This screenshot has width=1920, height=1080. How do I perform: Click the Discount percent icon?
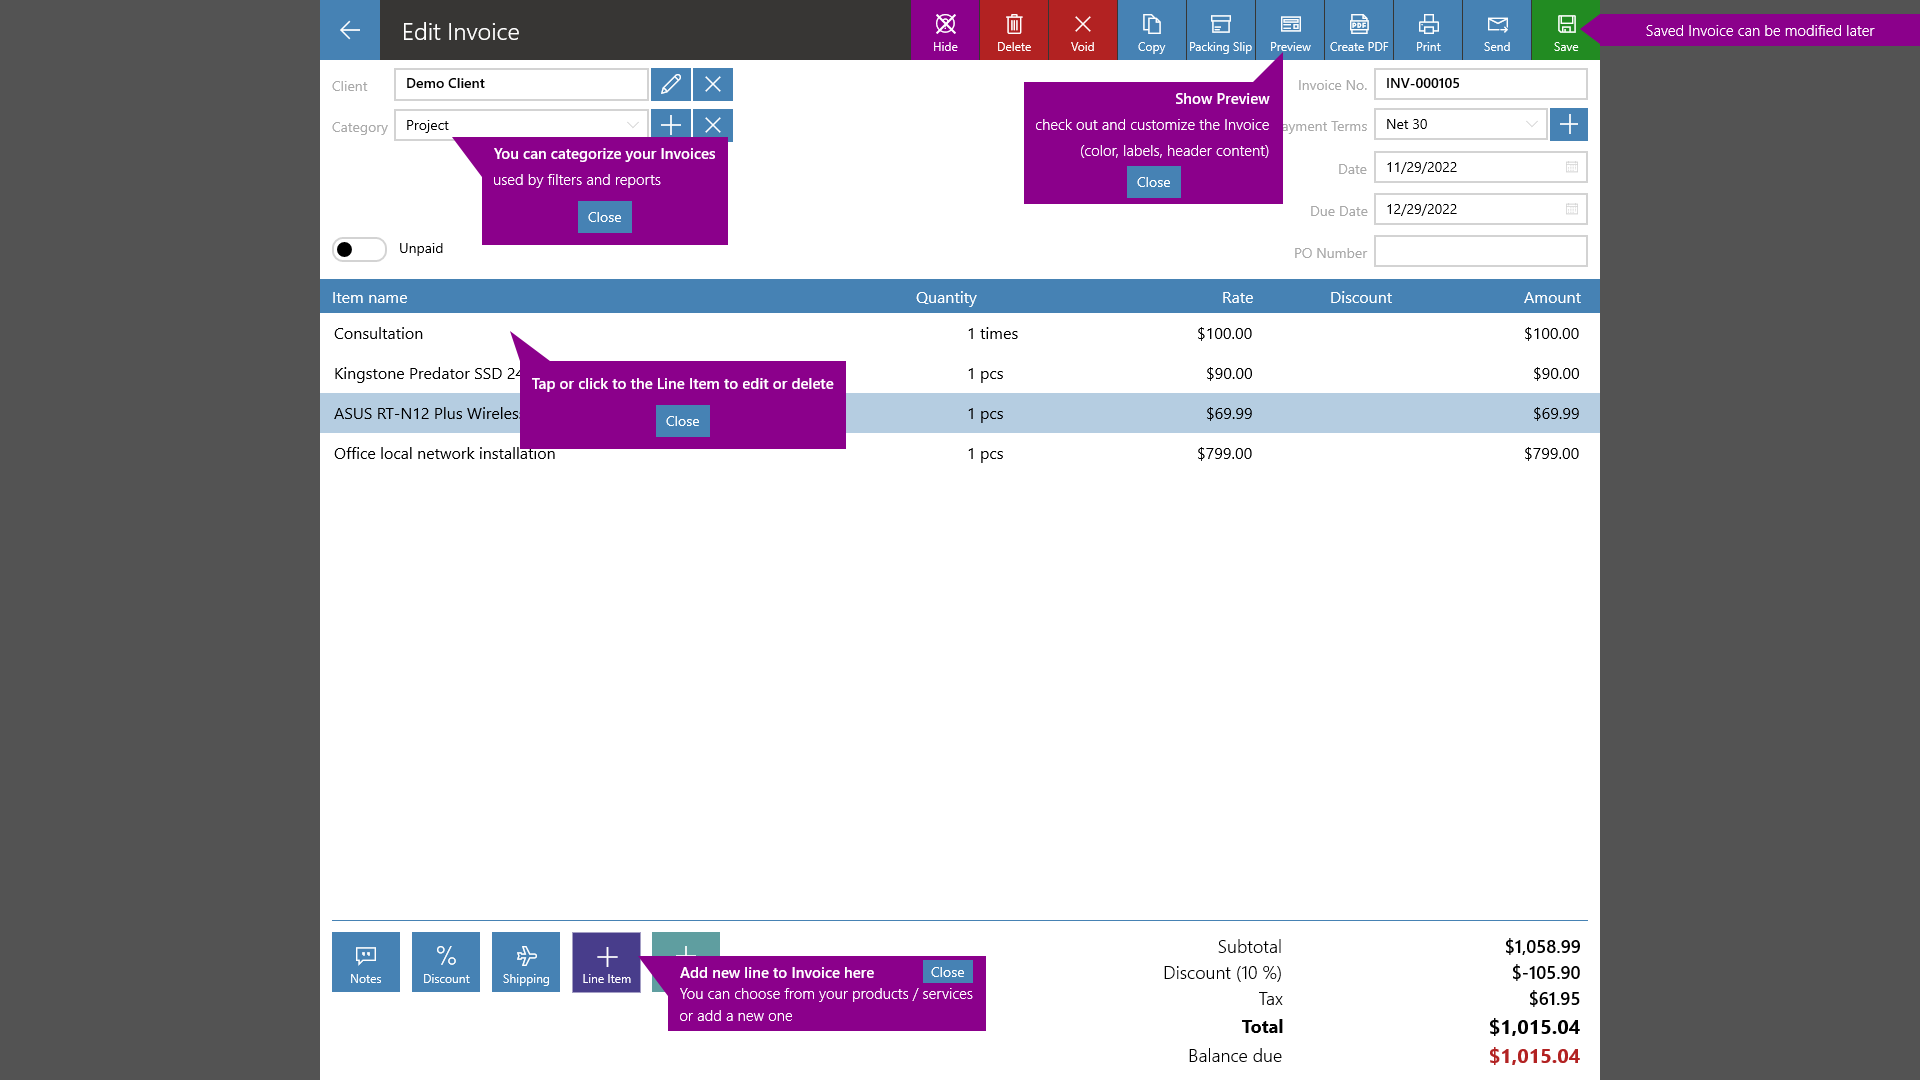[446, 961]
